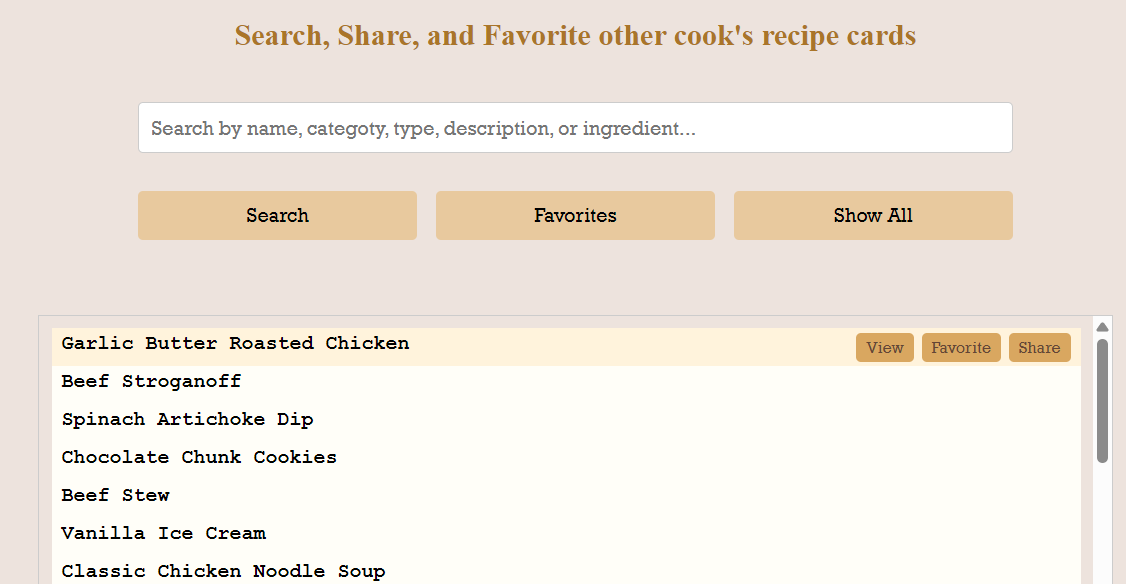Click the Search button

tap(277, 215)
